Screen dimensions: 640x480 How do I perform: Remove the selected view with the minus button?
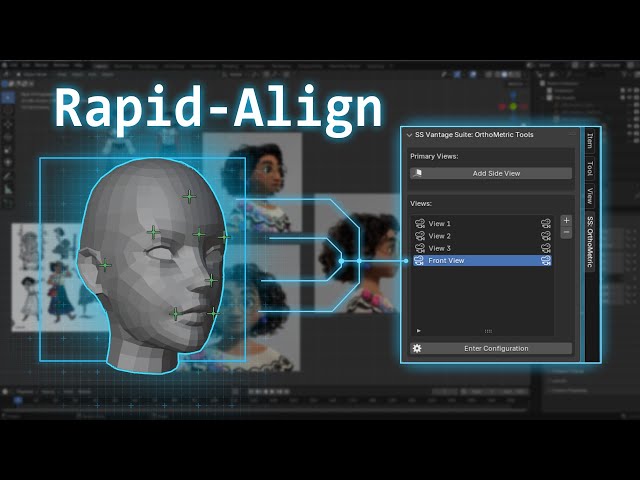click(x=566, y=233)
